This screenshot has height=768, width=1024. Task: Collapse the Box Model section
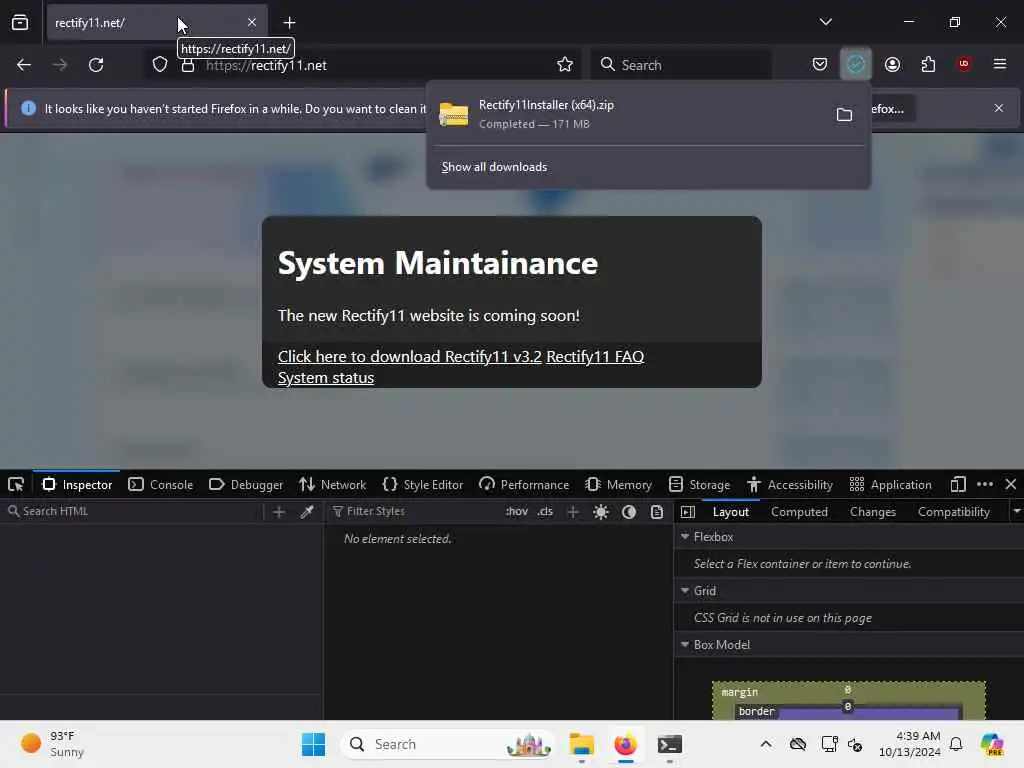(x=685, y=645)
